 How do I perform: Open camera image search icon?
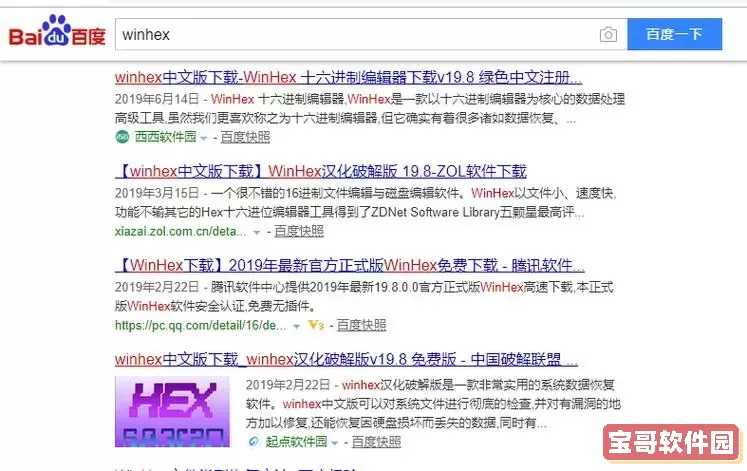click(608, 35)
